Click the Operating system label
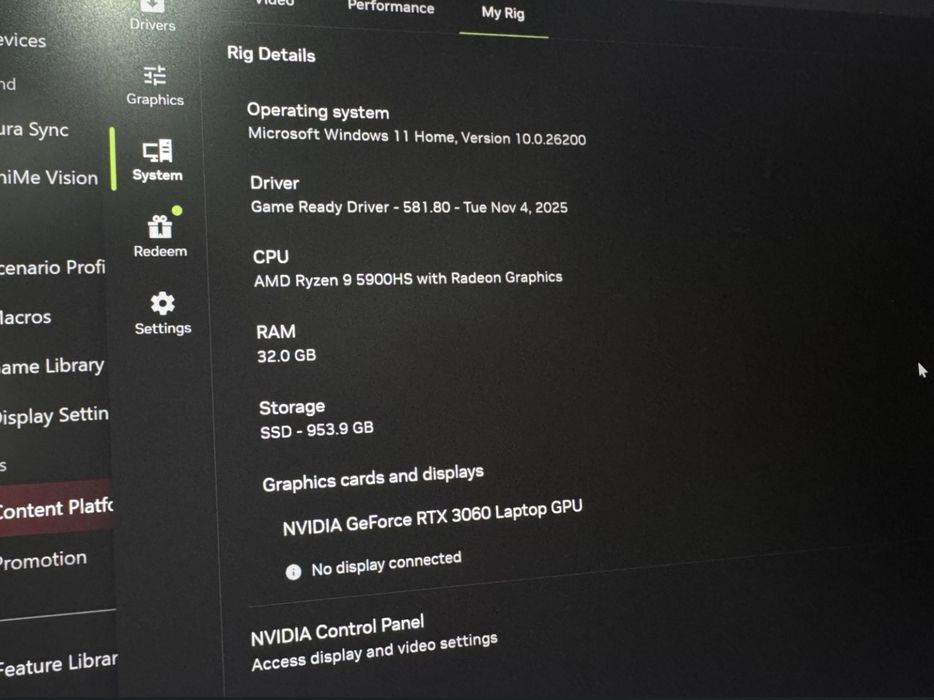 [318, 111]
